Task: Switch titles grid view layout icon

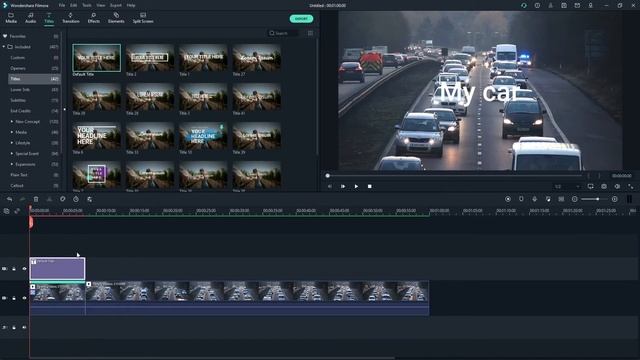Action: click(x=310, y=33)
